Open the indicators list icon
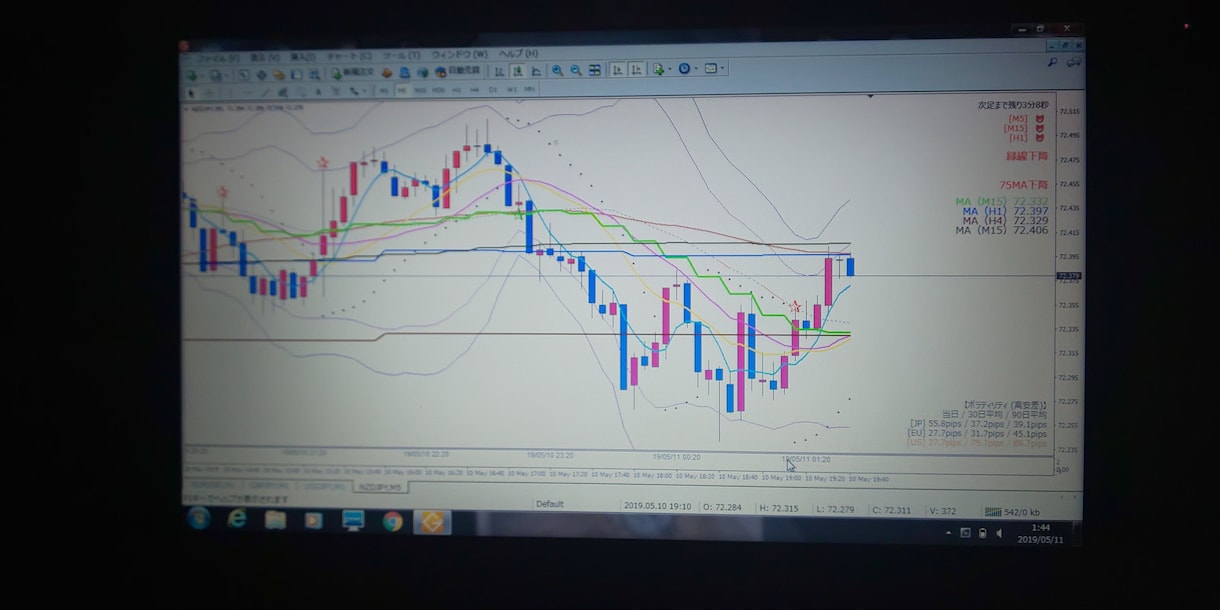The width and height of the screenshot is (1220, 610). (x=658, y=69)
